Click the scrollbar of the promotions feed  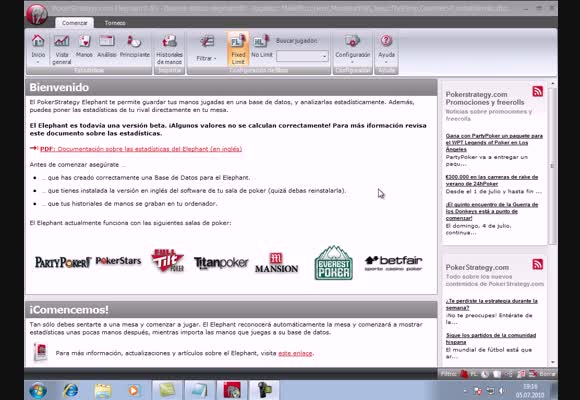(552, 166)
